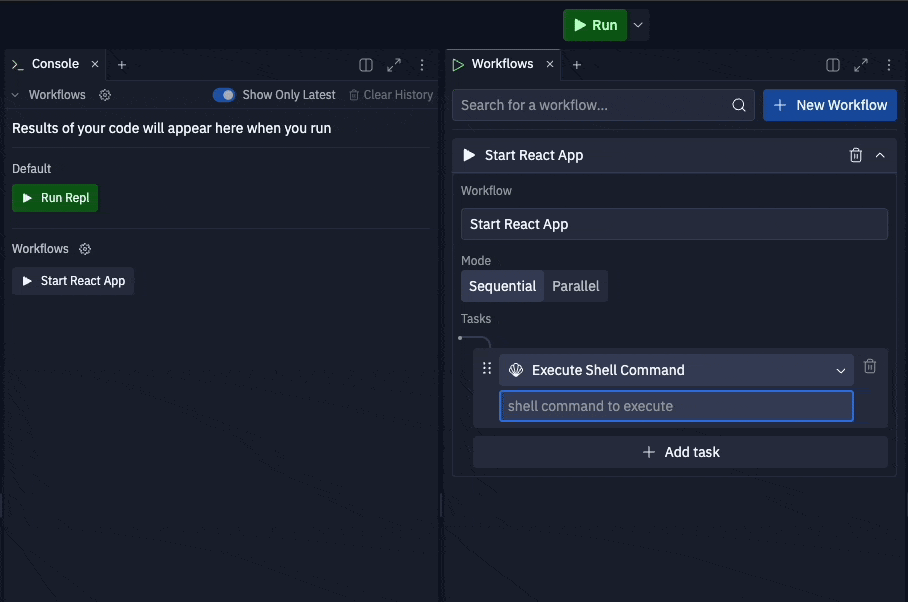The image size is (908, 602).
Task: Delete the Start React App workflow
Action: coord(855,155)
